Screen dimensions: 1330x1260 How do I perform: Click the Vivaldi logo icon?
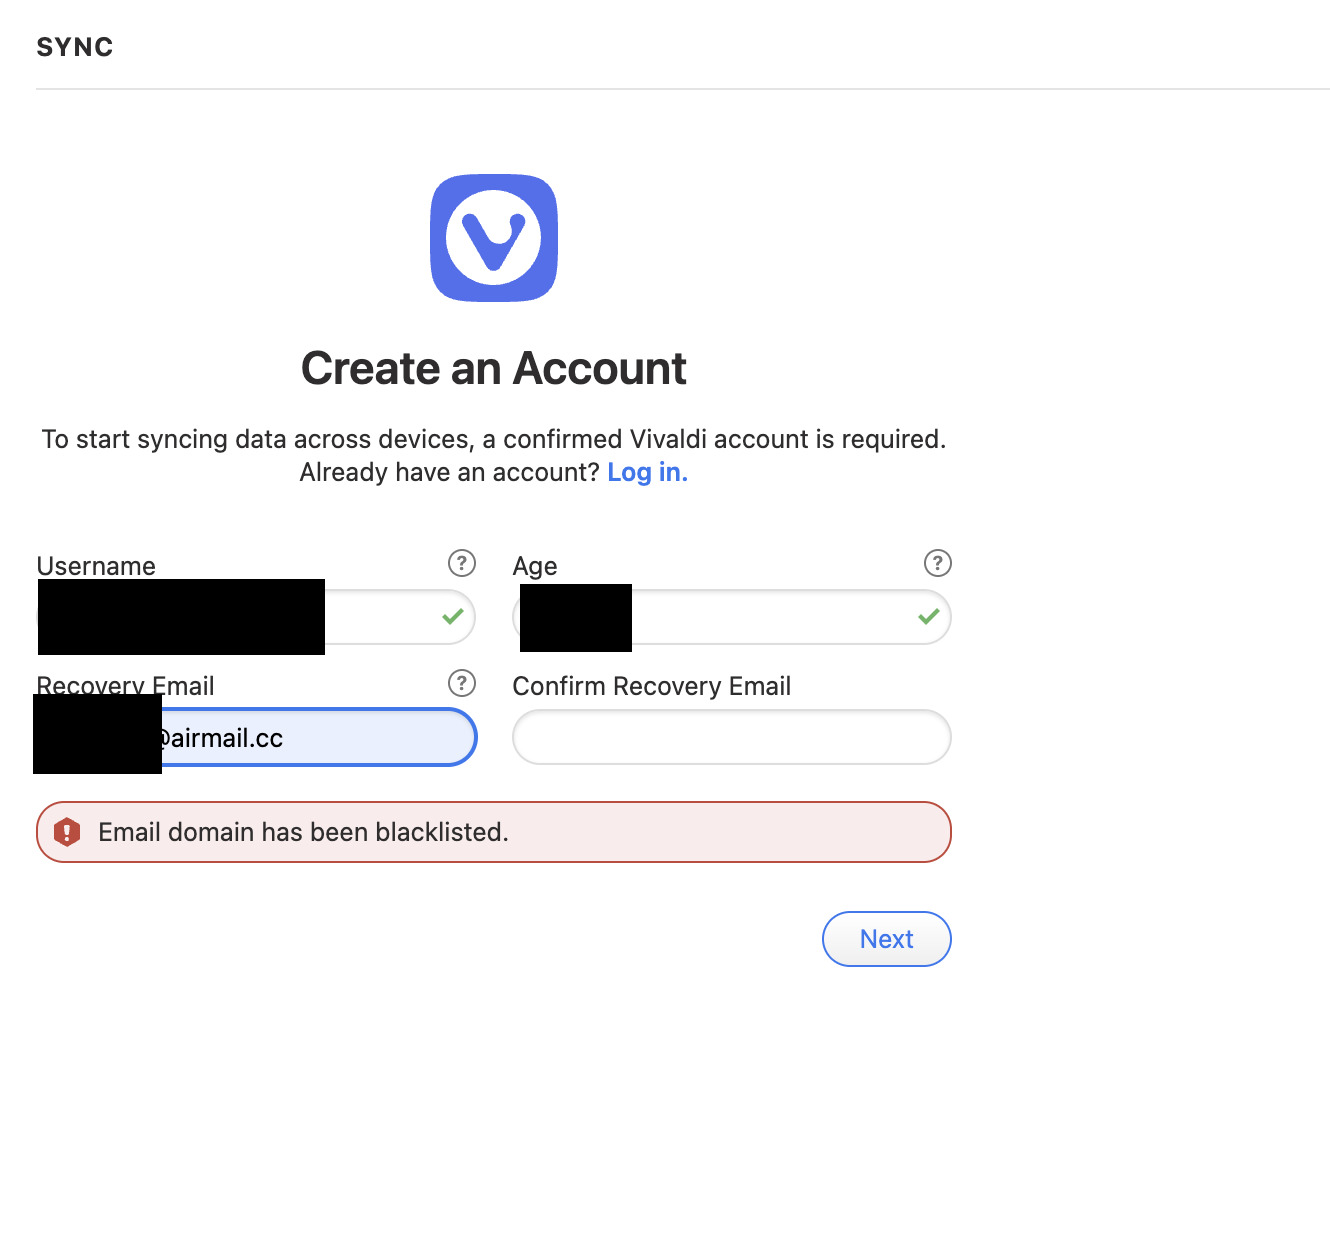point(494,238)
